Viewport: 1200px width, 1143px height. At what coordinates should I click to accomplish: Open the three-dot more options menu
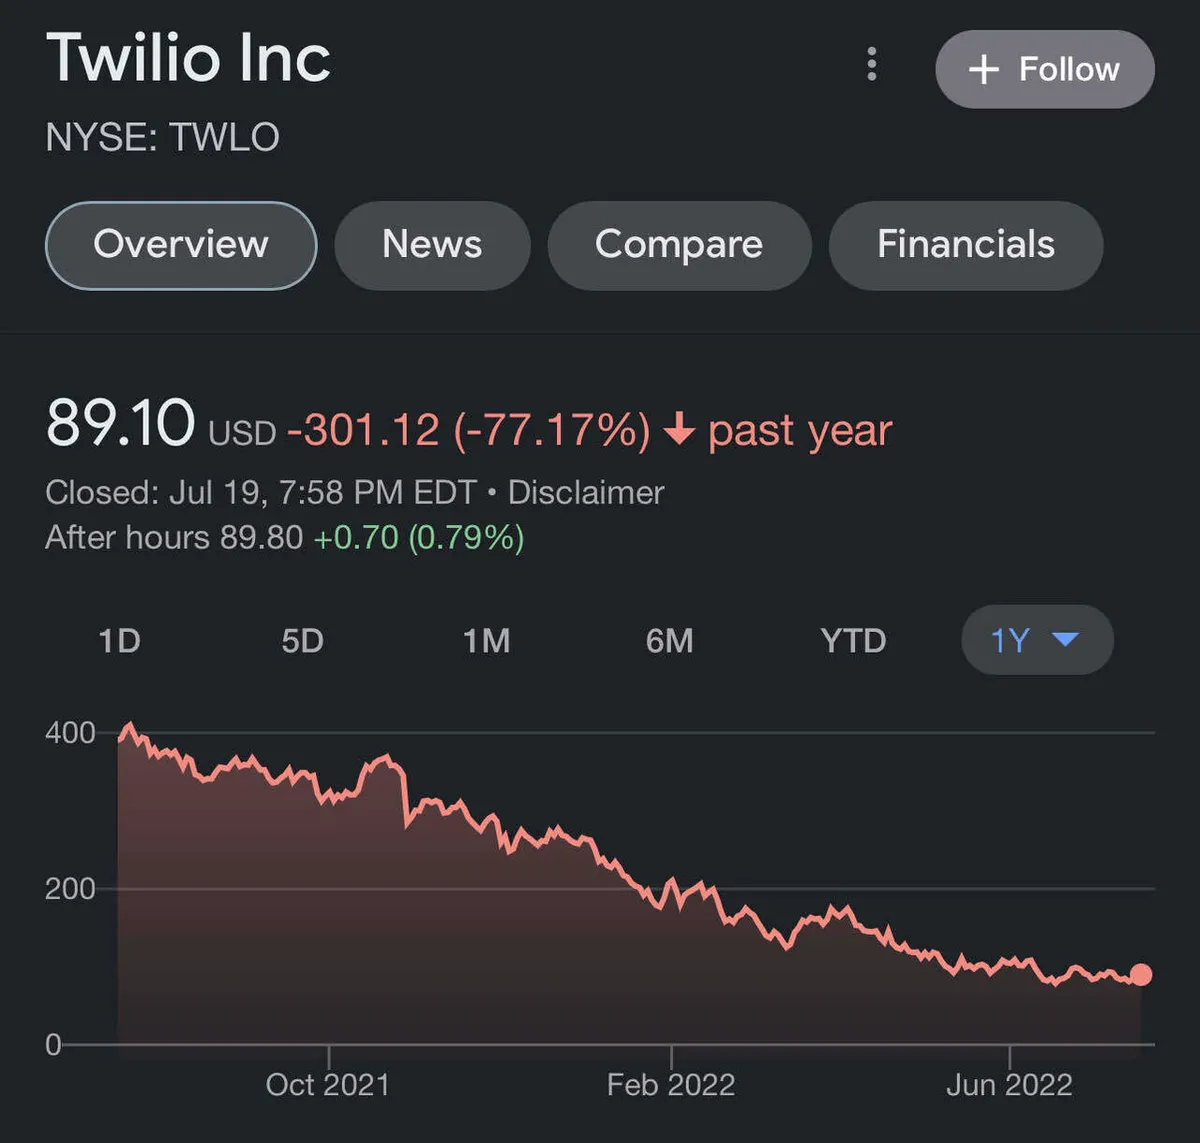tap(872, 64)
